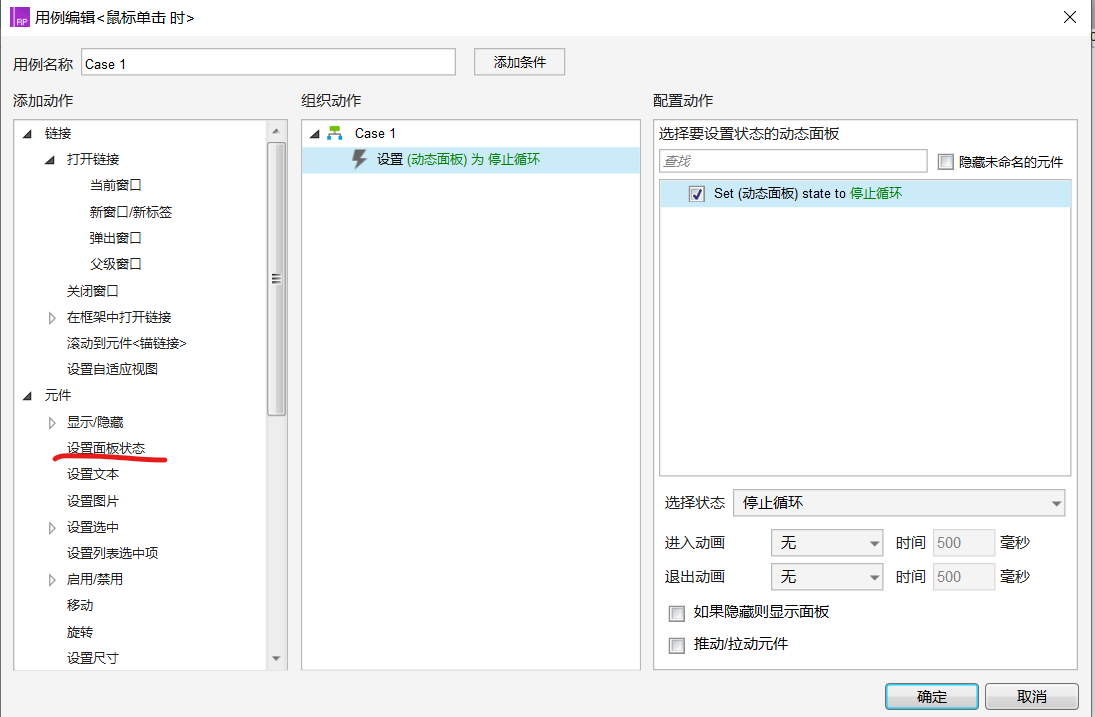Enable 推动/拉动元件 checkbox

click(677, 645)
